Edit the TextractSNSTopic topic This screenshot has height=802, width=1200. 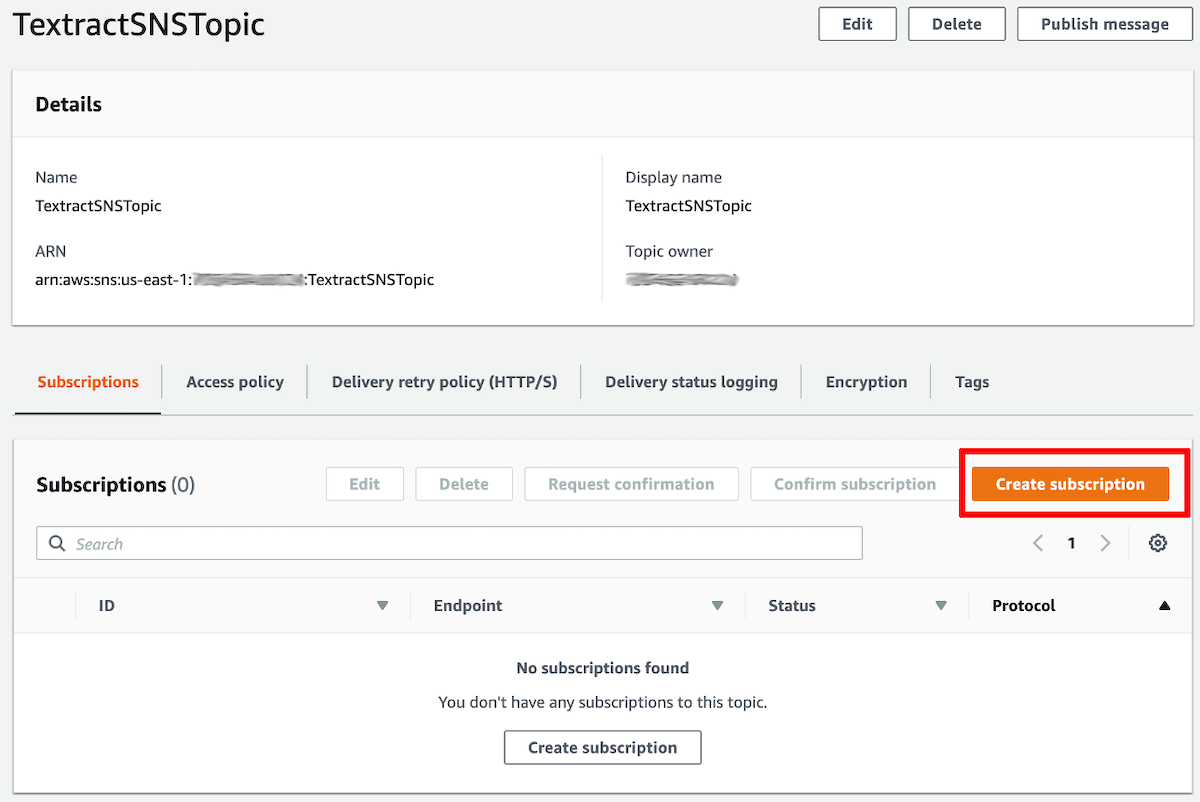pyautogui.click(x=857, y=24)
